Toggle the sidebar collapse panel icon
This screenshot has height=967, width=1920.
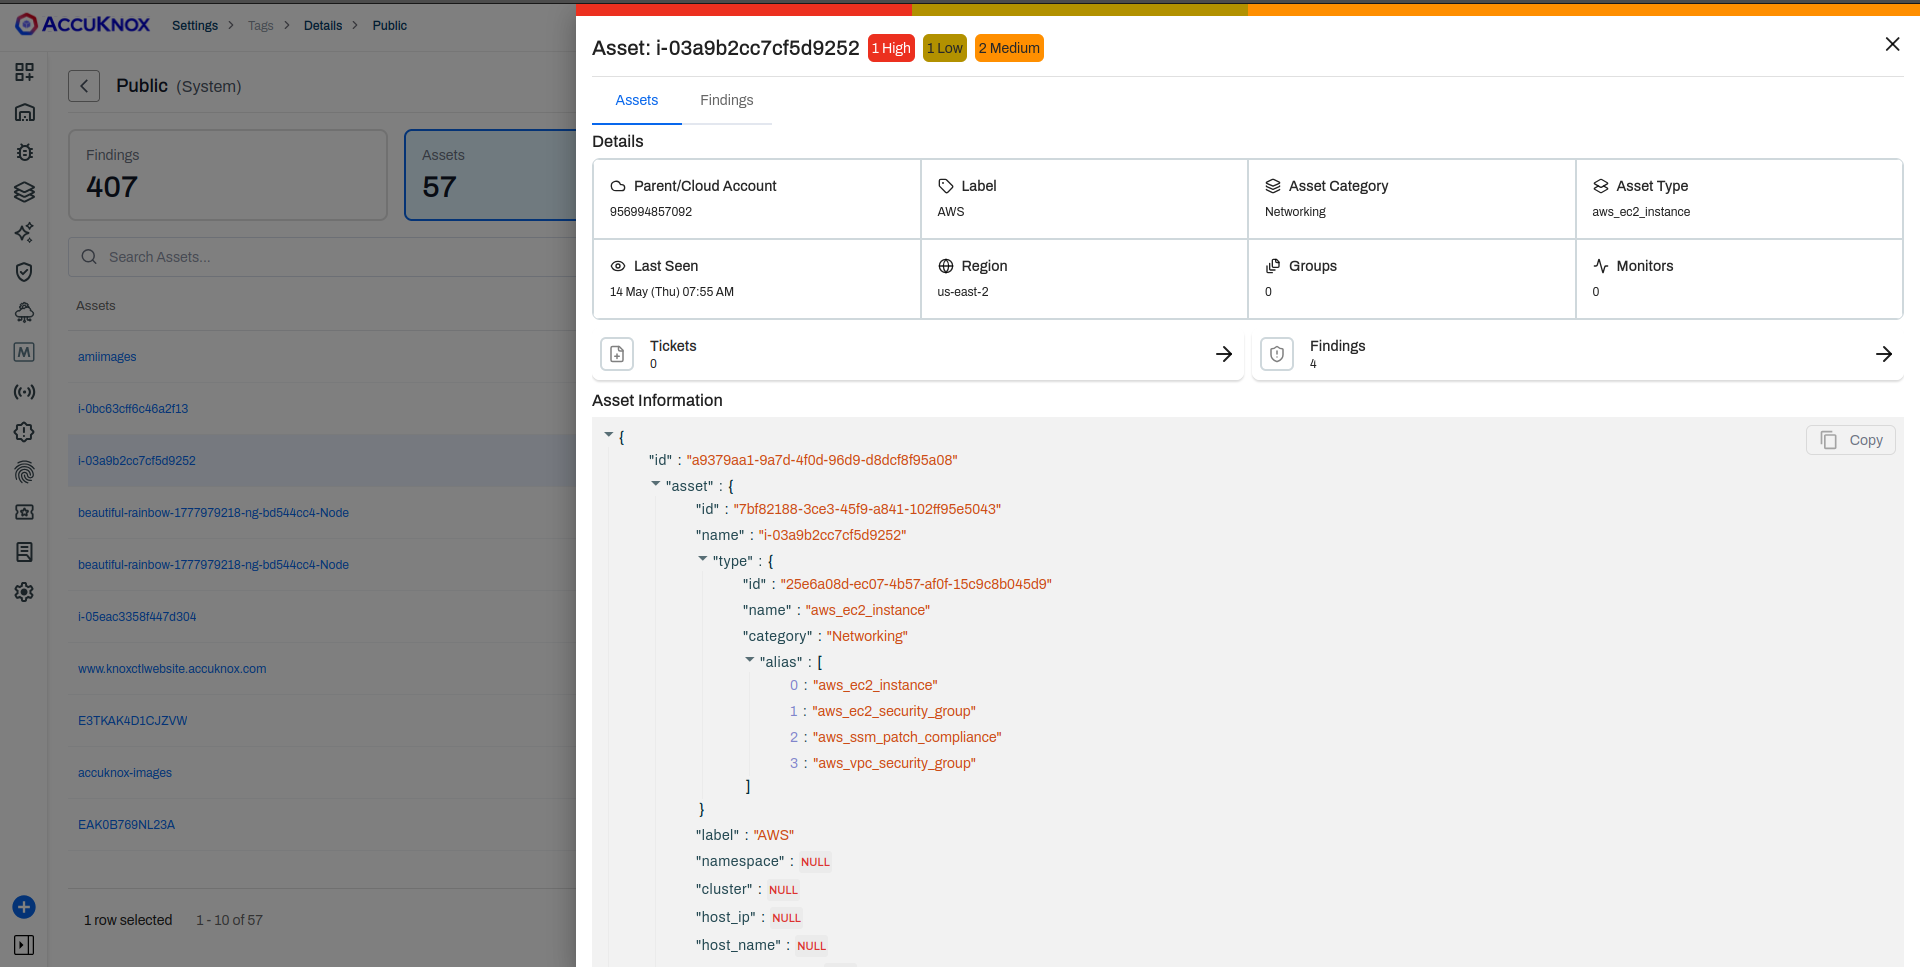coord(25,945)
